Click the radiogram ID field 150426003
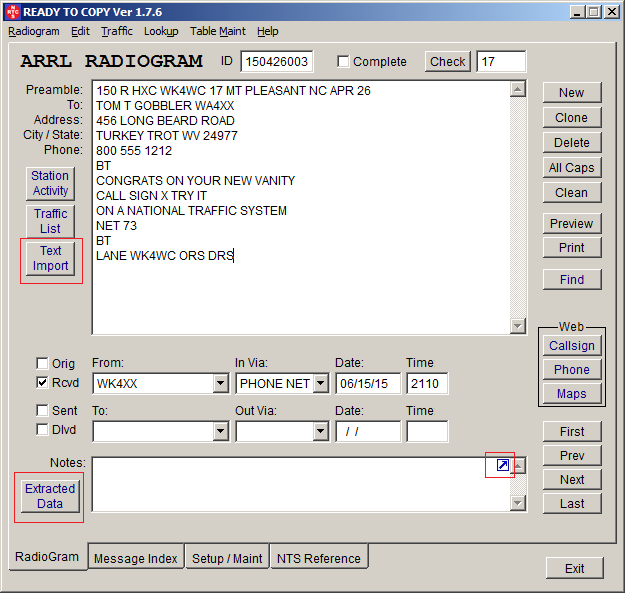 click(277, 62)
